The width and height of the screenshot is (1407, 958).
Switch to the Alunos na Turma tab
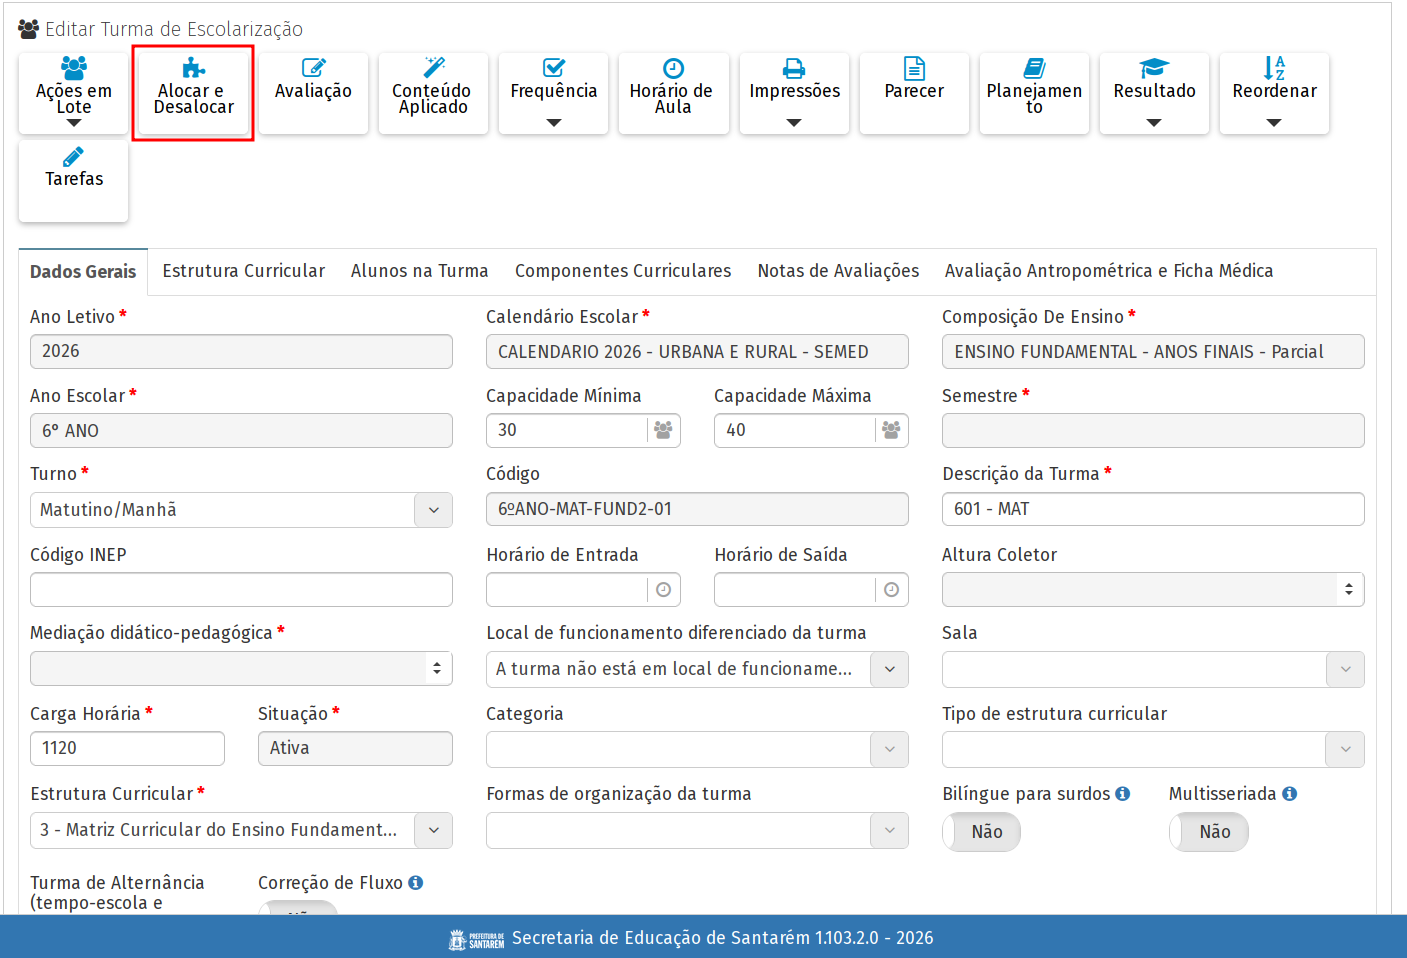pos(419,271)
